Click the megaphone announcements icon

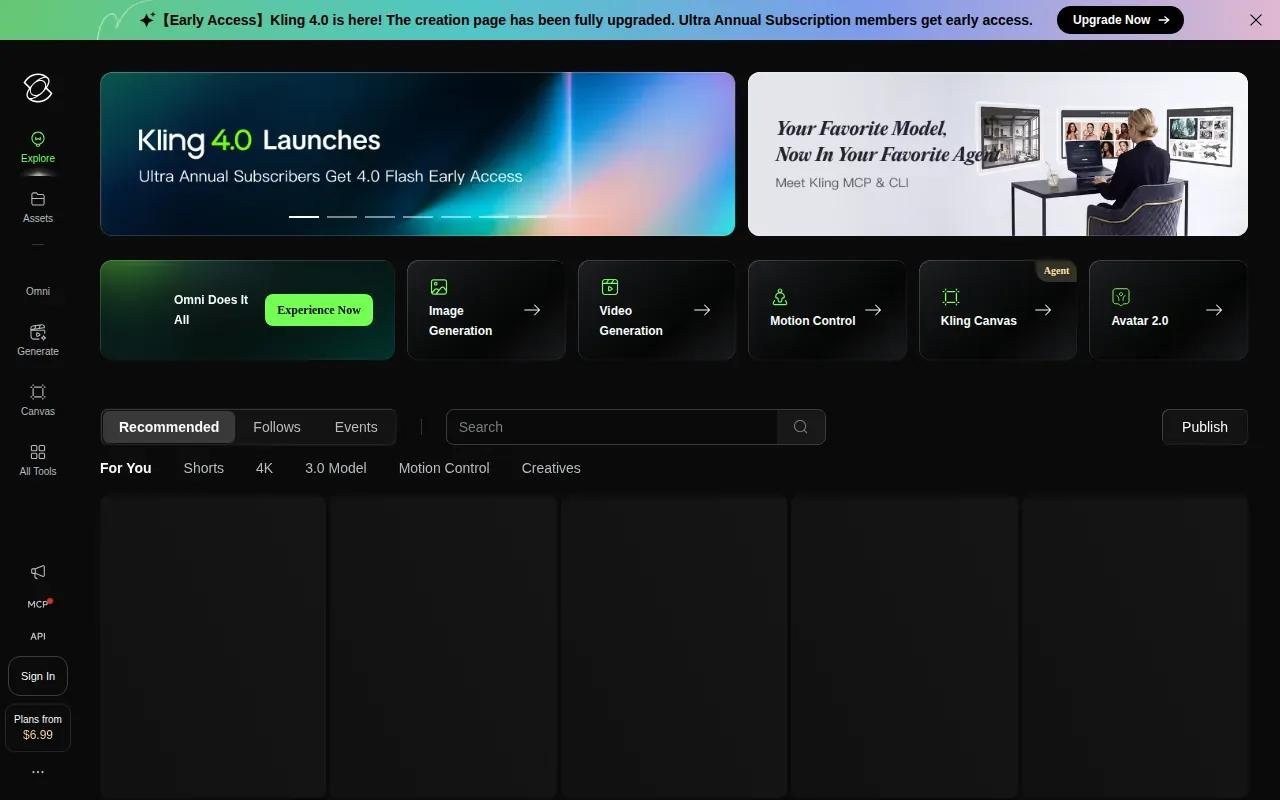tap(38, 572)
